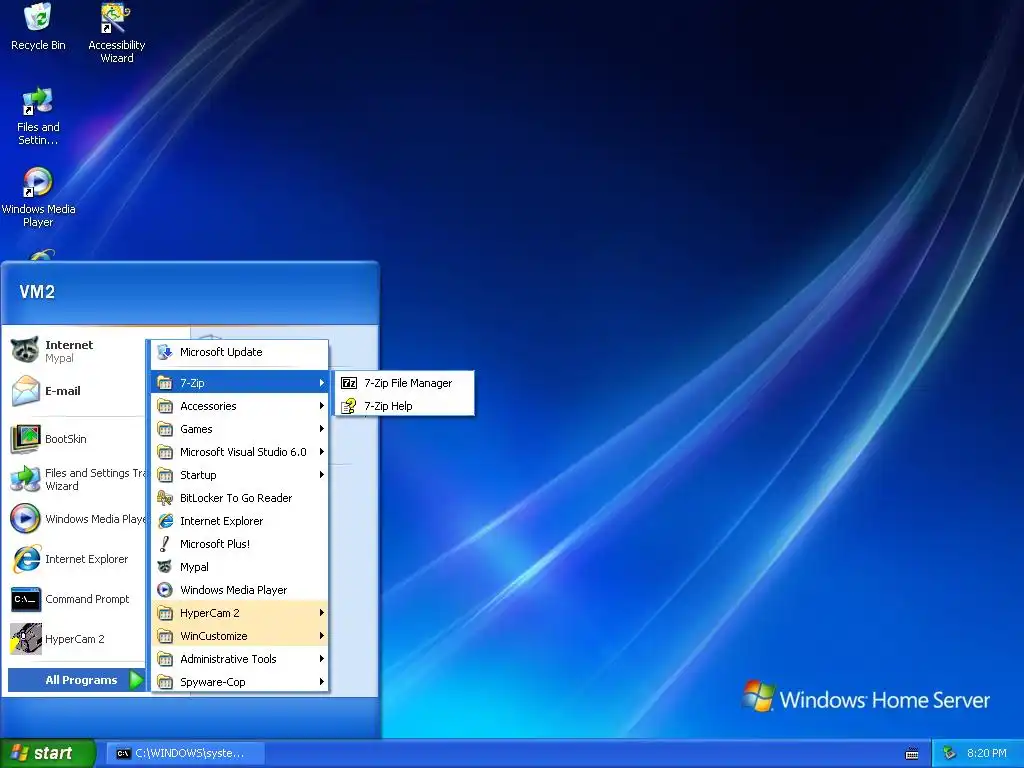Expand the Startup submenu arrow

click(321, 475)
